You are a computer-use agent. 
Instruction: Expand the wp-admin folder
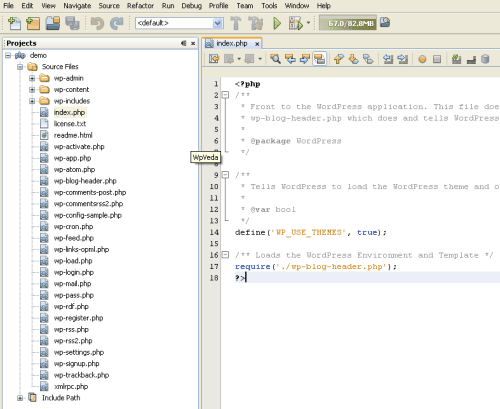pyautogui.click(x=32, y=78)
